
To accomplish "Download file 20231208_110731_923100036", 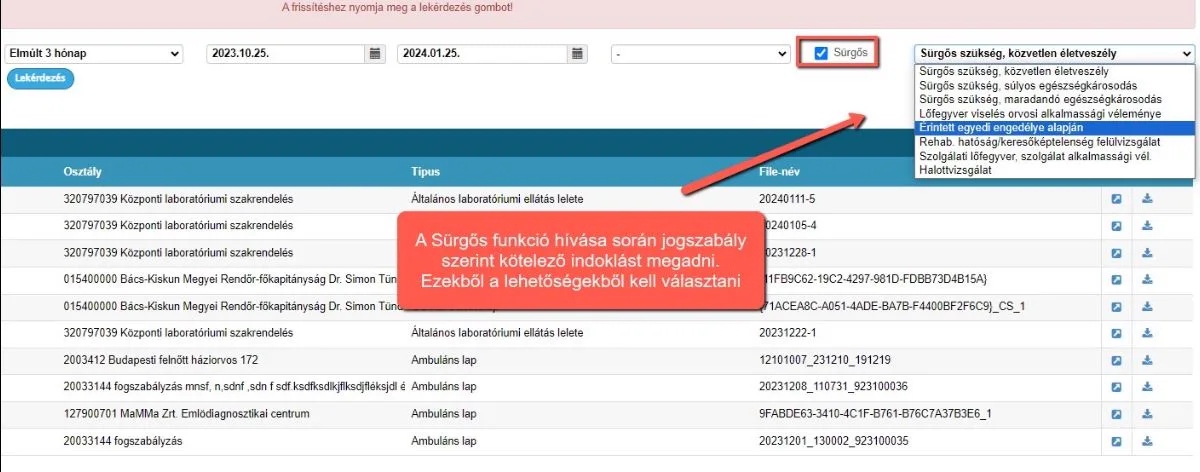I will [1147, 387].
